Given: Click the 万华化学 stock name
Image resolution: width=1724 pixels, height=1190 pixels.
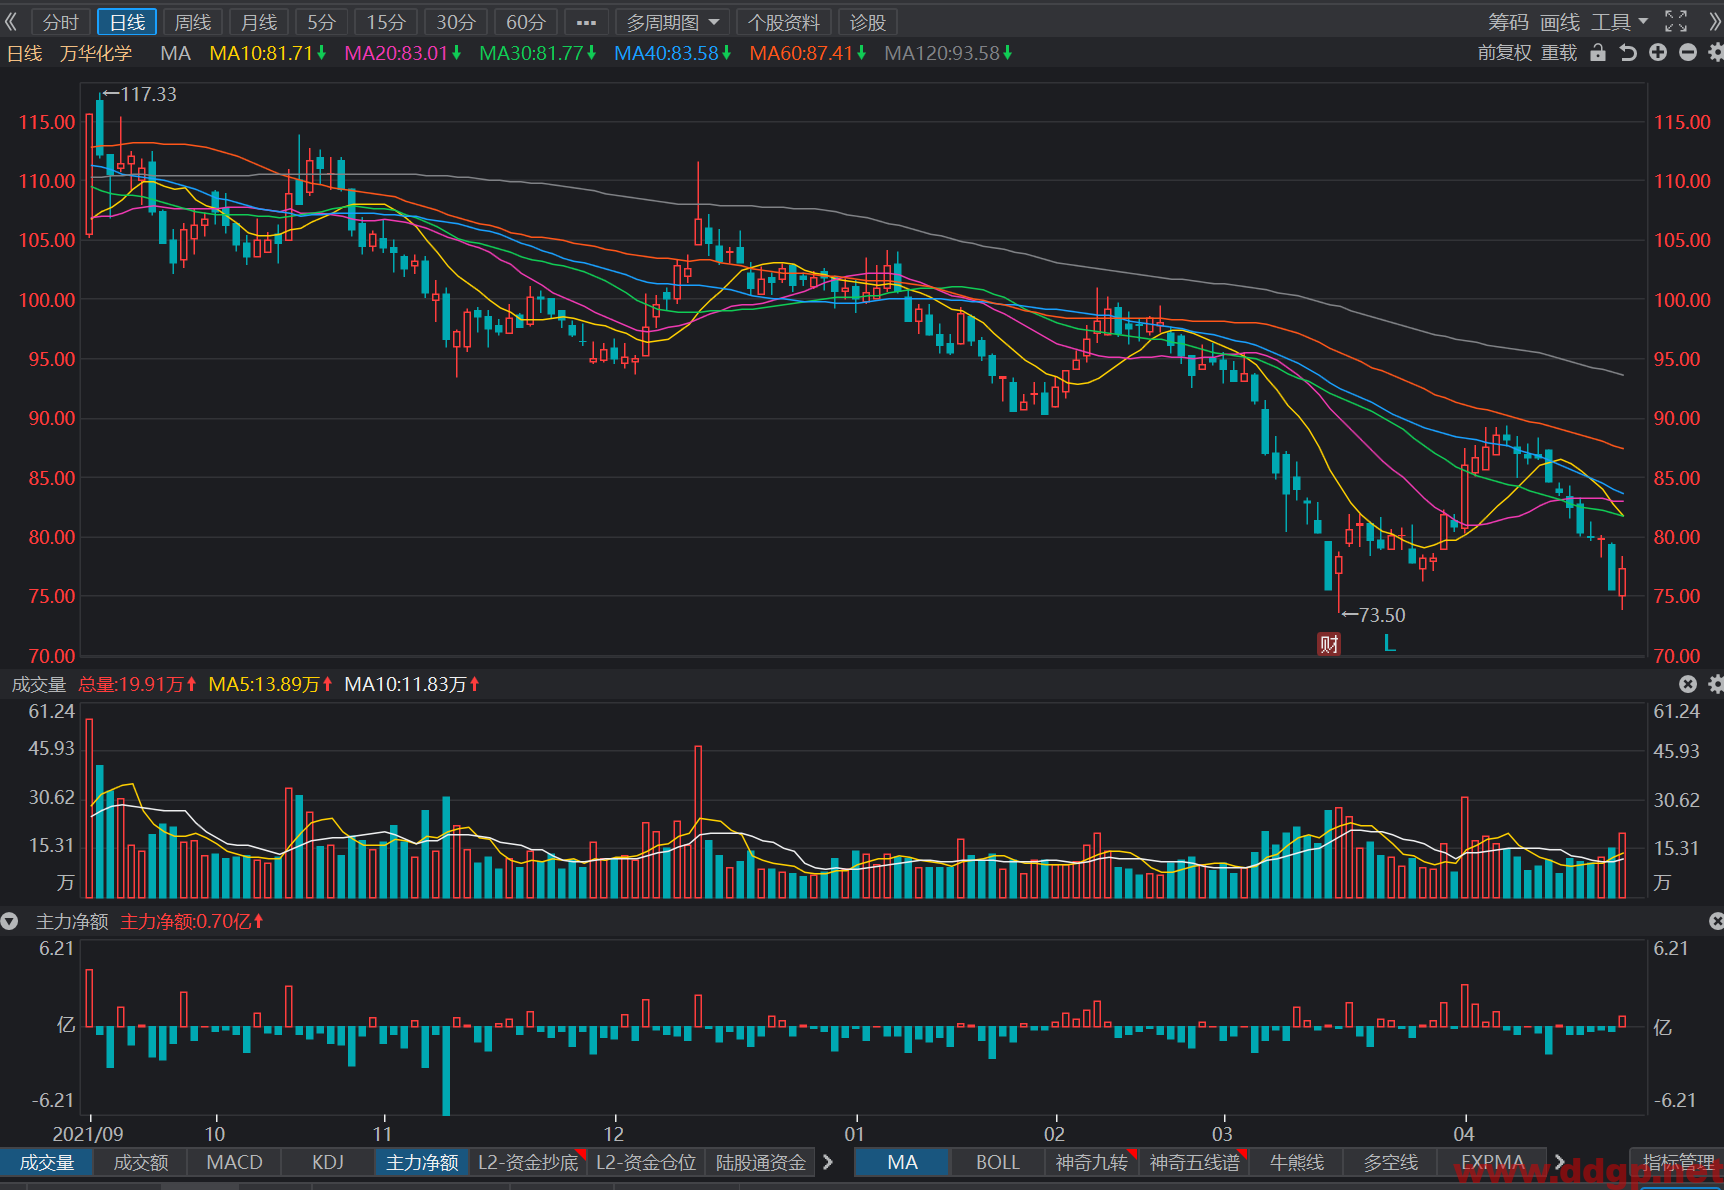Looking at the screenshot, I should click(x=96, y=53).
